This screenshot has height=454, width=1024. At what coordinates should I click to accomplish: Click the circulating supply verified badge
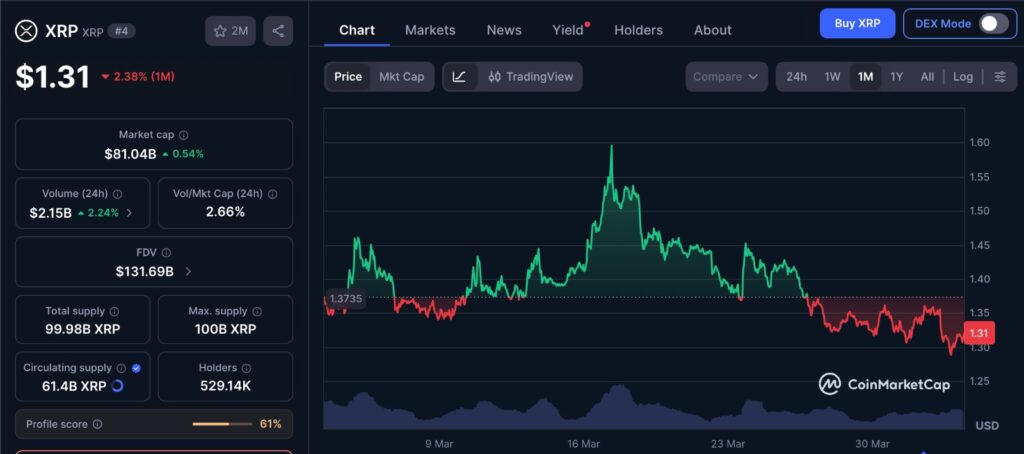[x=136, y=368]
